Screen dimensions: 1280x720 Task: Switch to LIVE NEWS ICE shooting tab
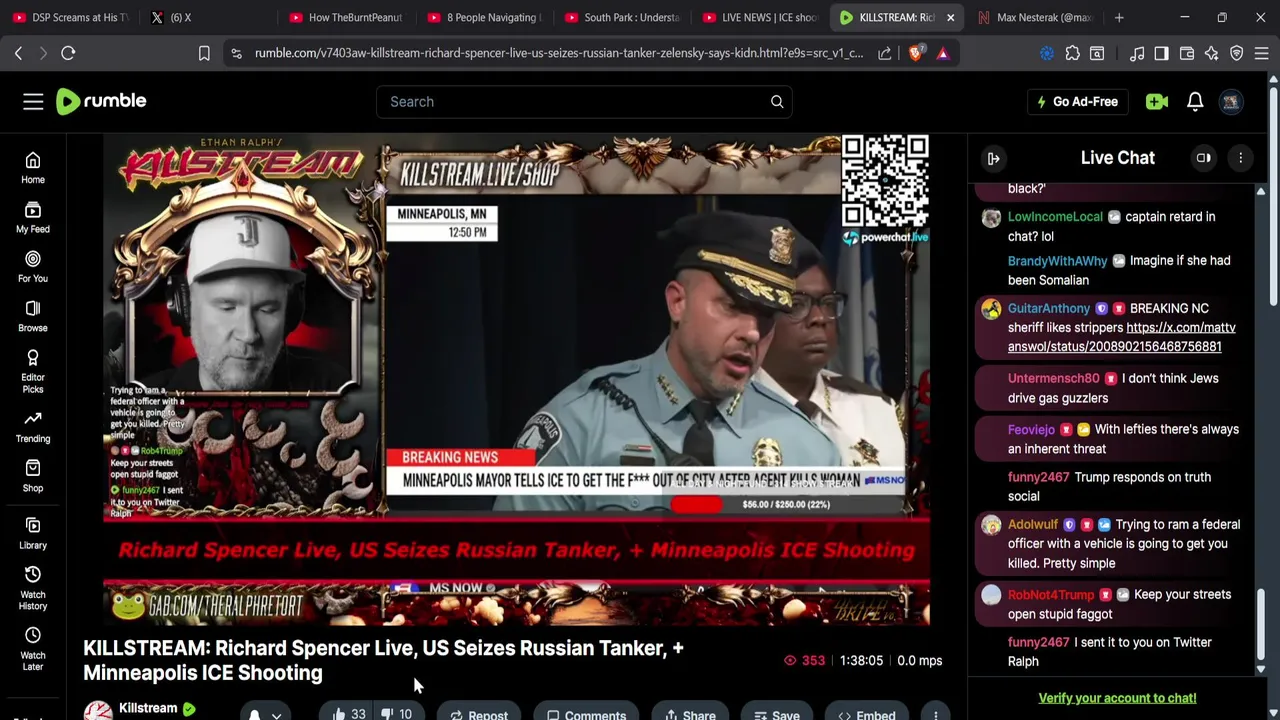click(x=757, y=17)
